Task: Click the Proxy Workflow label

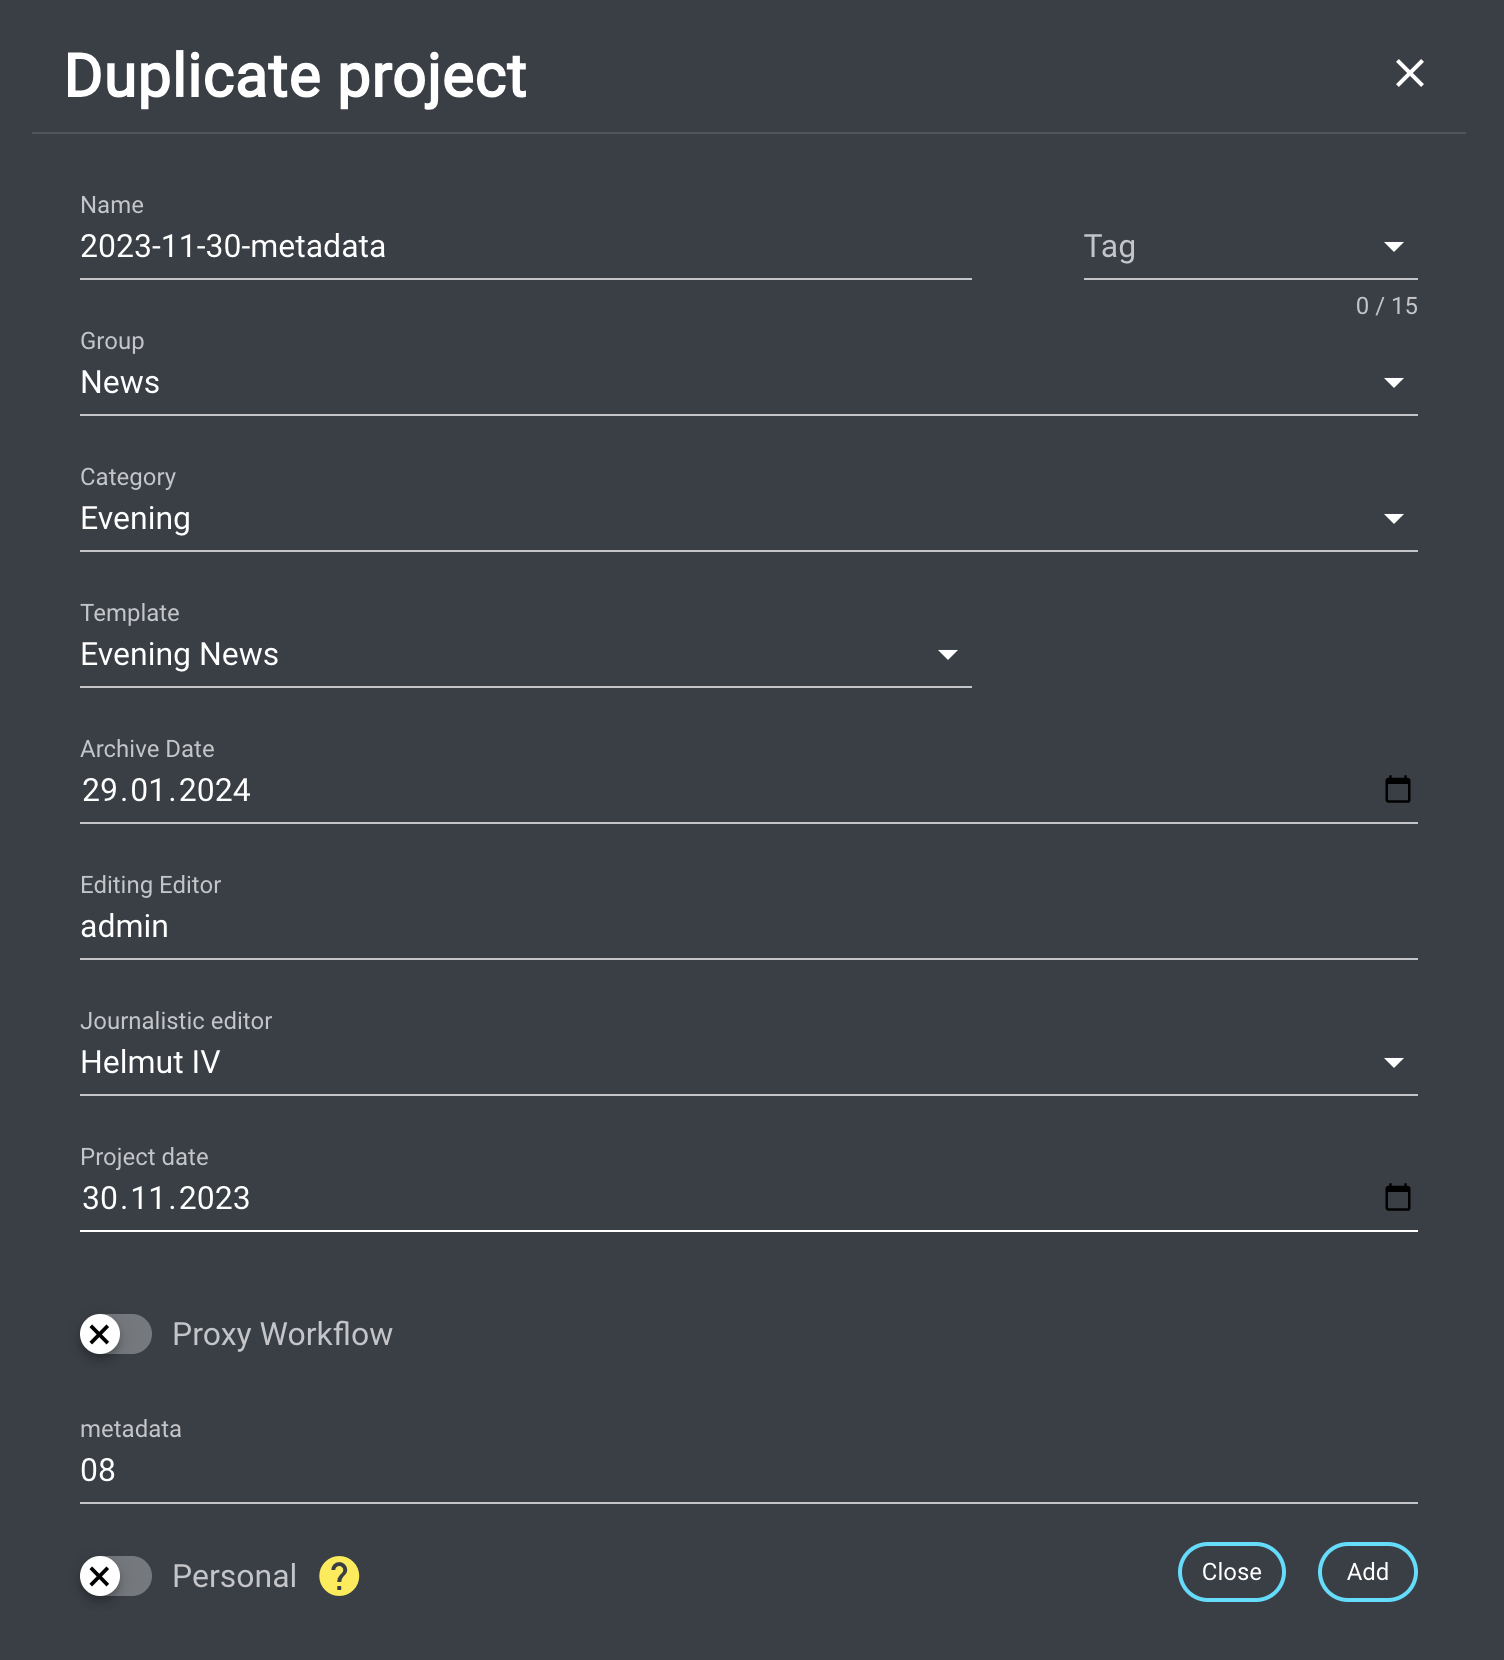Action: pos(282,1334)
